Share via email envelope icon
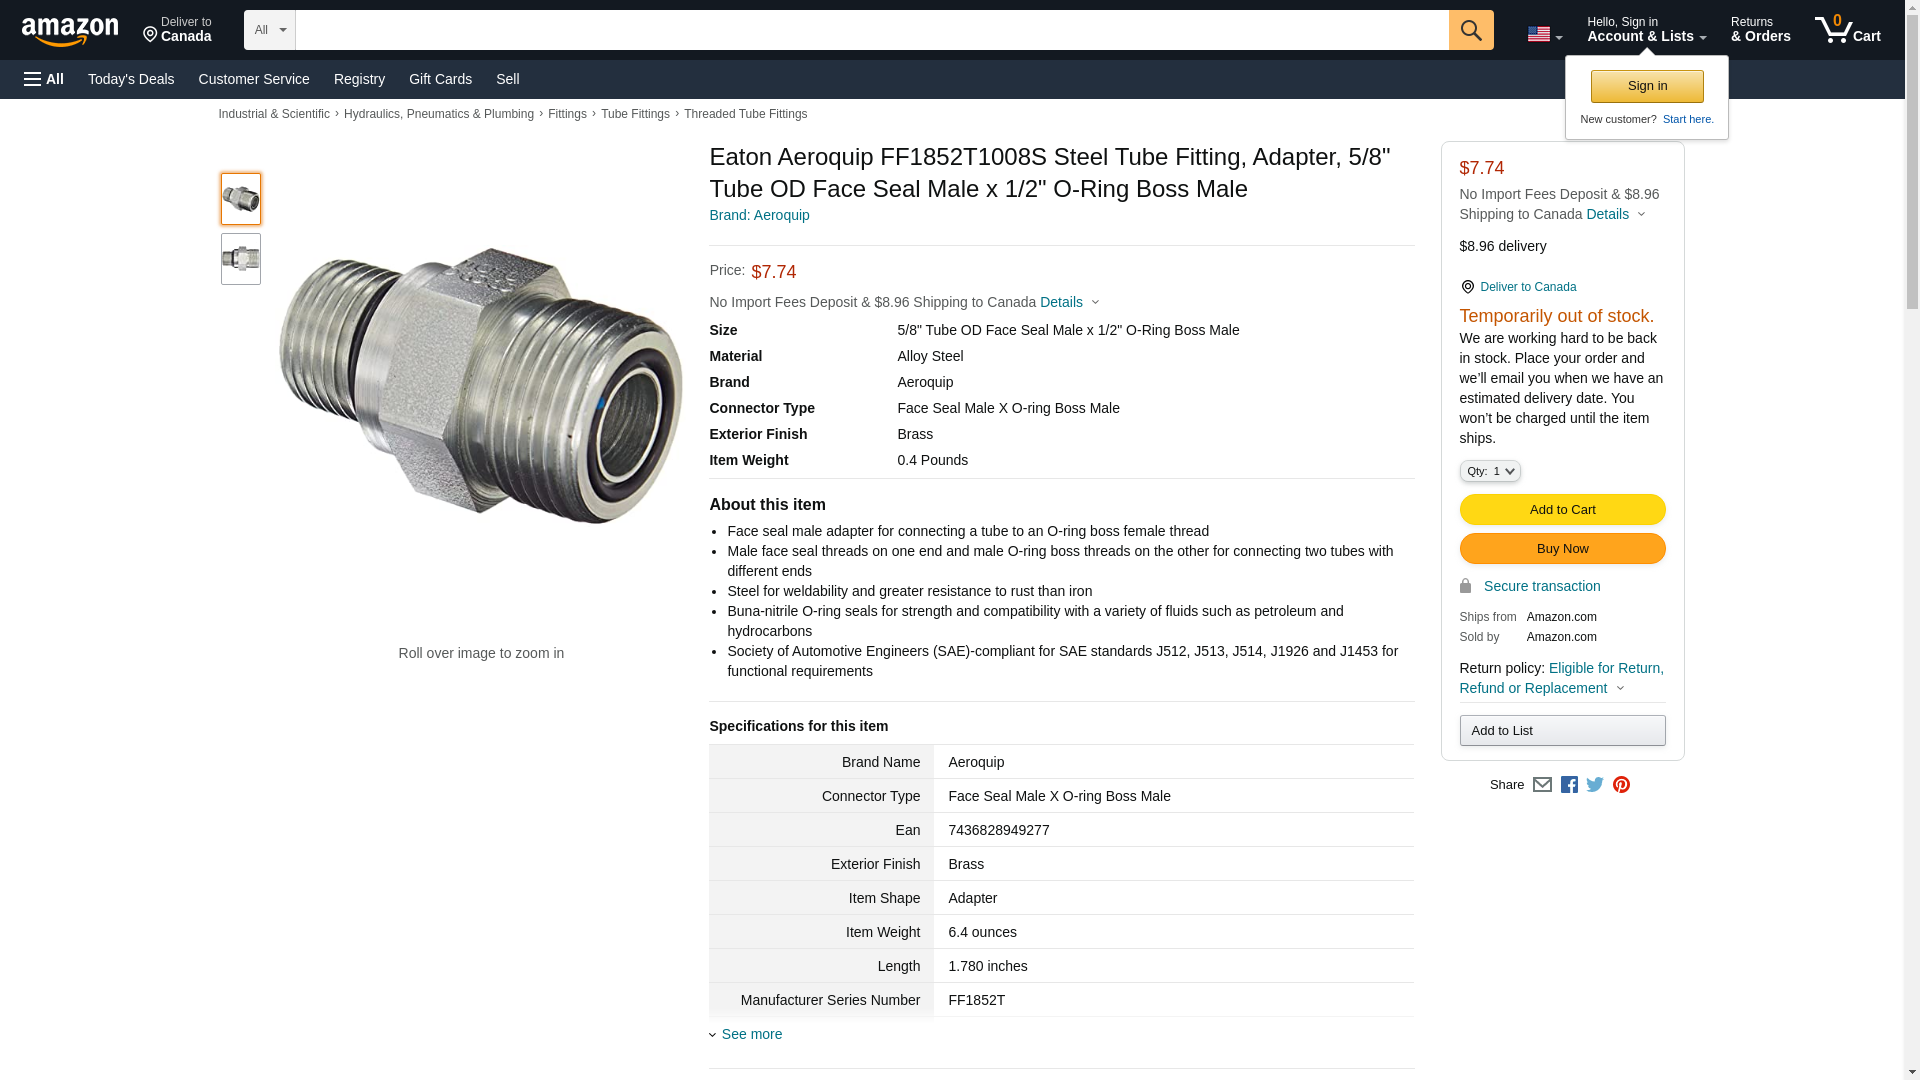Viewport: 1920px width, 1080px height. coord(1542,785)
